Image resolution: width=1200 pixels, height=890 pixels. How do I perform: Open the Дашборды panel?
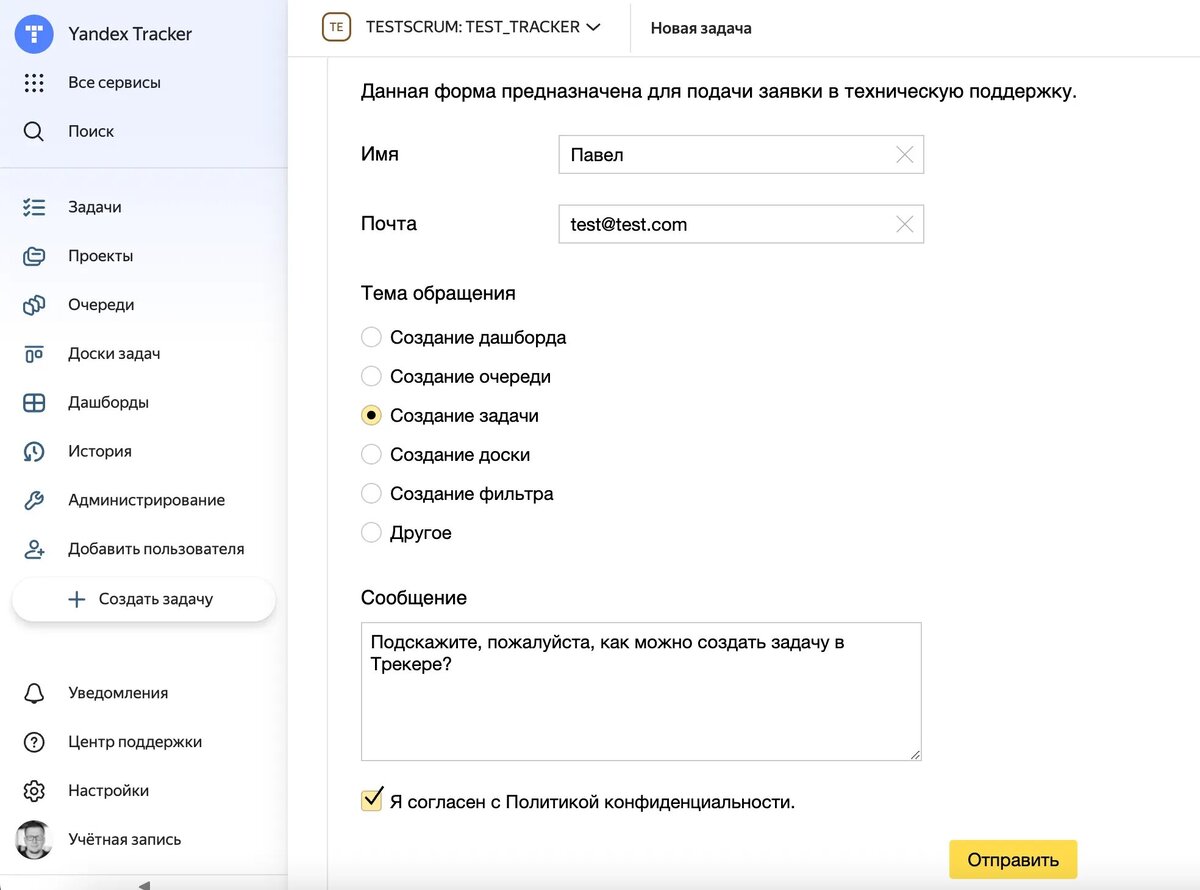pos(107,402)
